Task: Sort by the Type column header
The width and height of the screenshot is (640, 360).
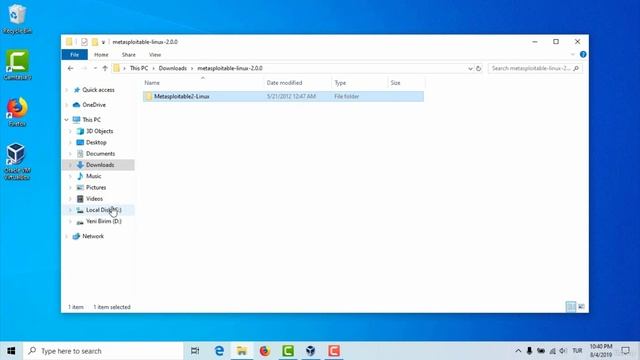Action: pyautogui.click(x=360, y=83)
